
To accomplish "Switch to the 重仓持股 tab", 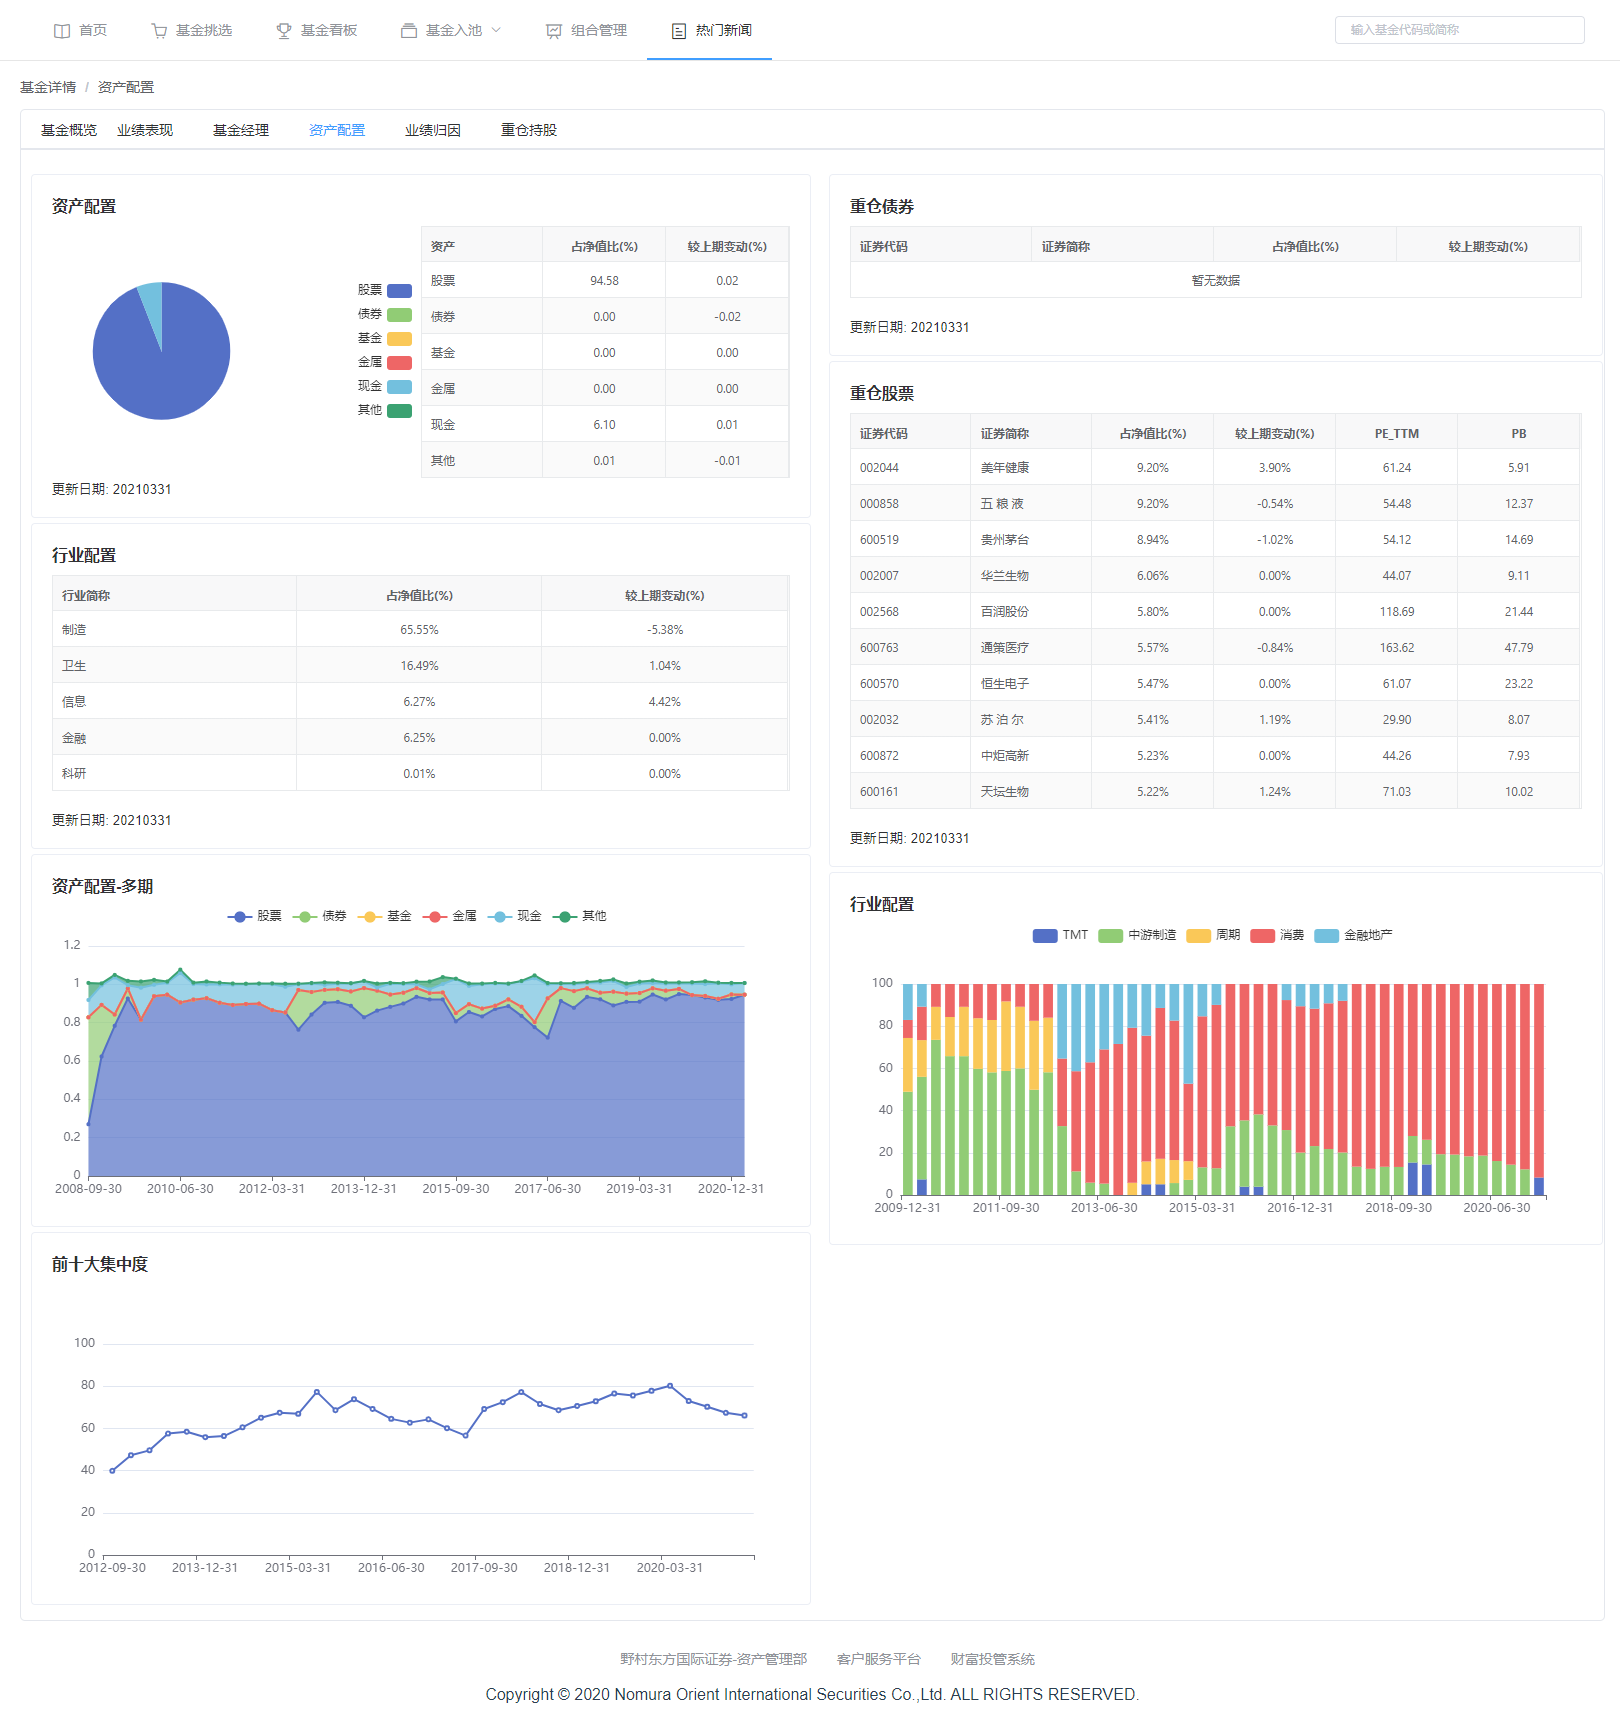I will click(529, 130).
